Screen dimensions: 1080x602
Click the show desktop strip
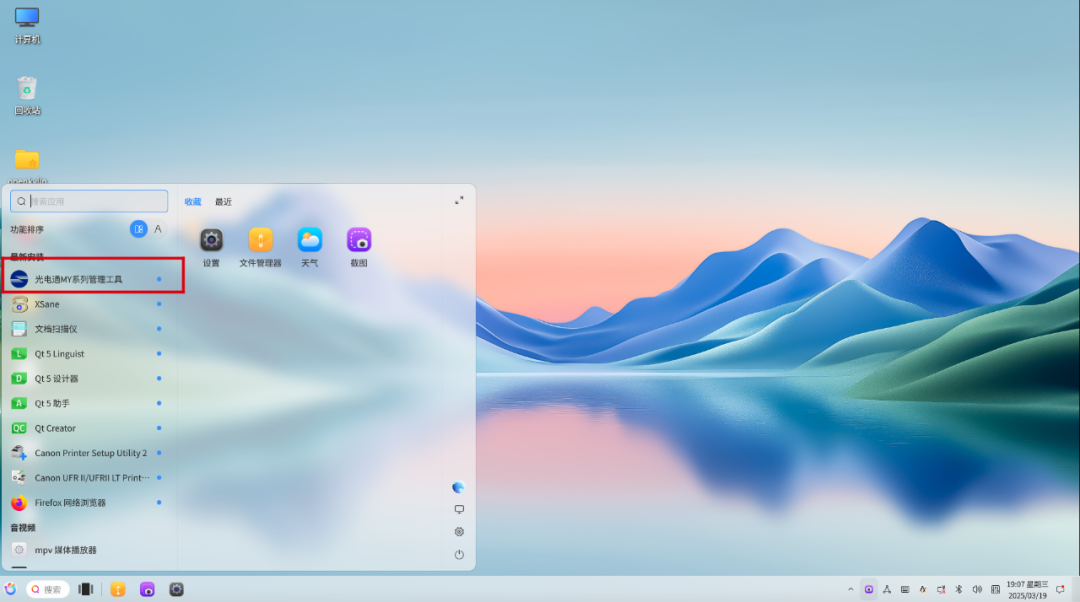click(x=1076, y=590)
